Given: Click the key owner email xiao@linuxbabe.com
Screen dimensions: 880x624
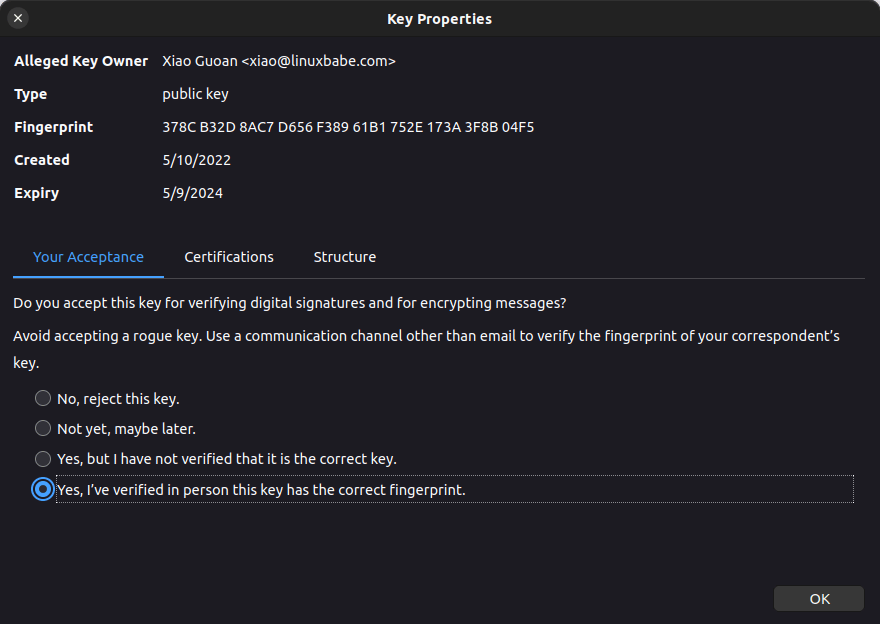Looking at the screenshot, I should [319, 61].
